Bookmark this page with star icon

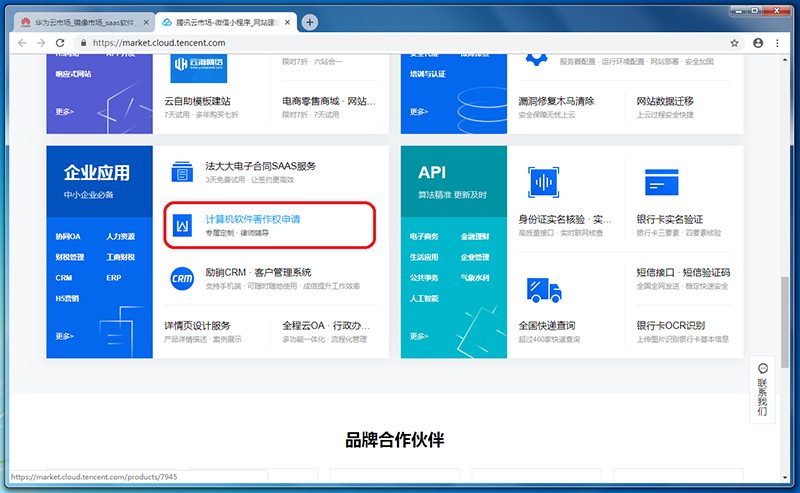point(734,43)
